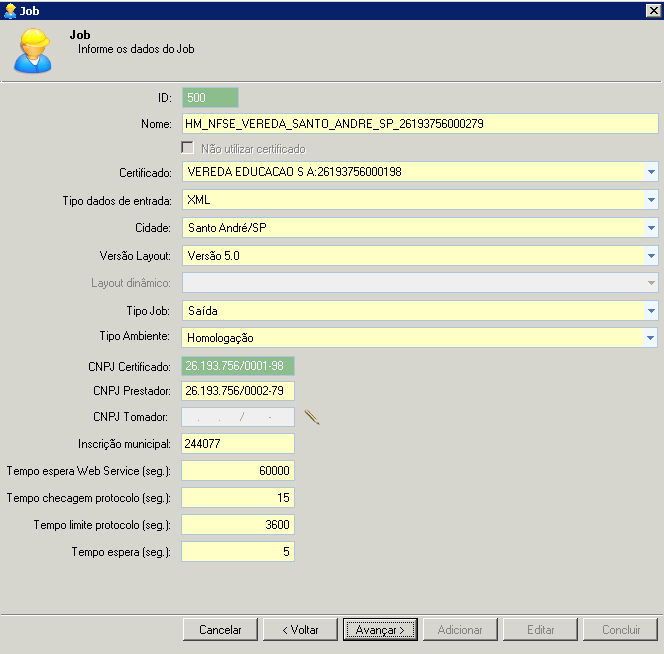Screen dimensions: 664x654
Task: Click the Avançar button
Action: 380,630
